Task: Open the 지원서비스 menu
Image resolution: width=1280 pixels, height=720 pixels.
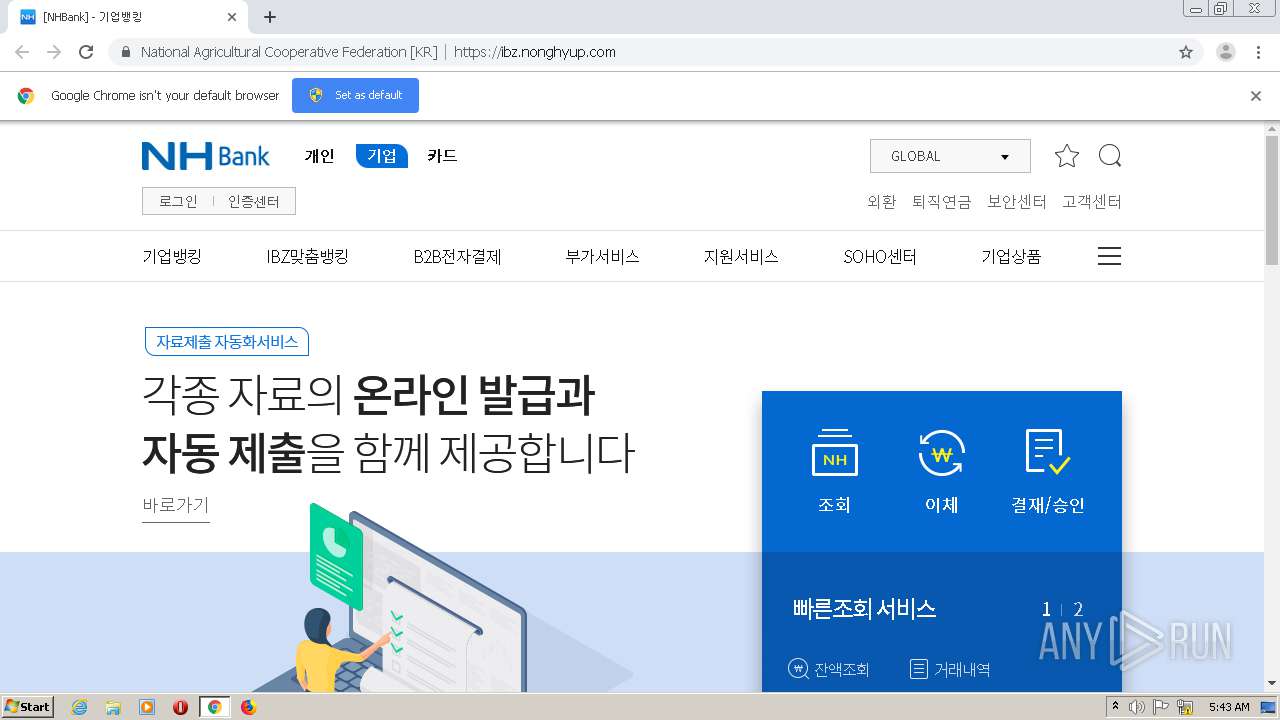Action: [x=741, y=257]
